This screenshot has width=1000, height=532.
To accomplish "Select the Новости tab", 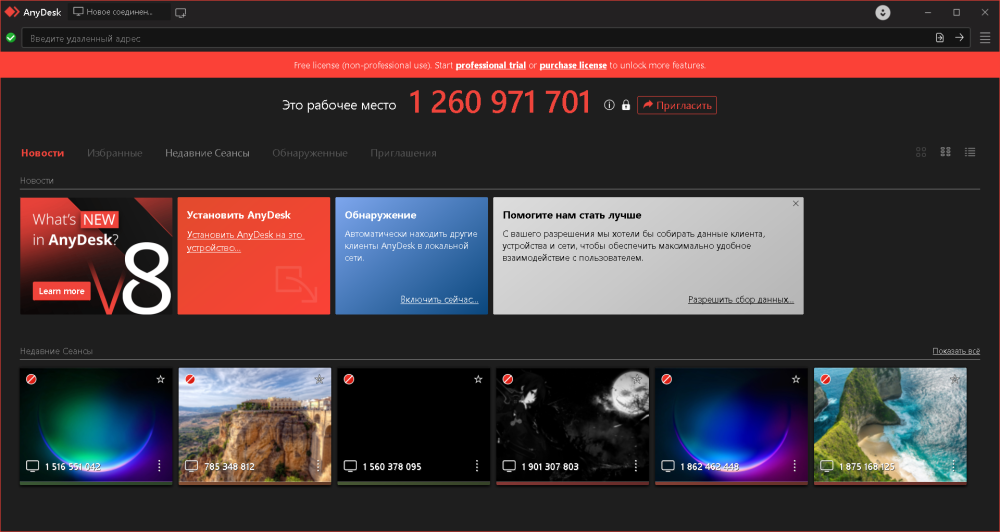I will pos(43,153).
